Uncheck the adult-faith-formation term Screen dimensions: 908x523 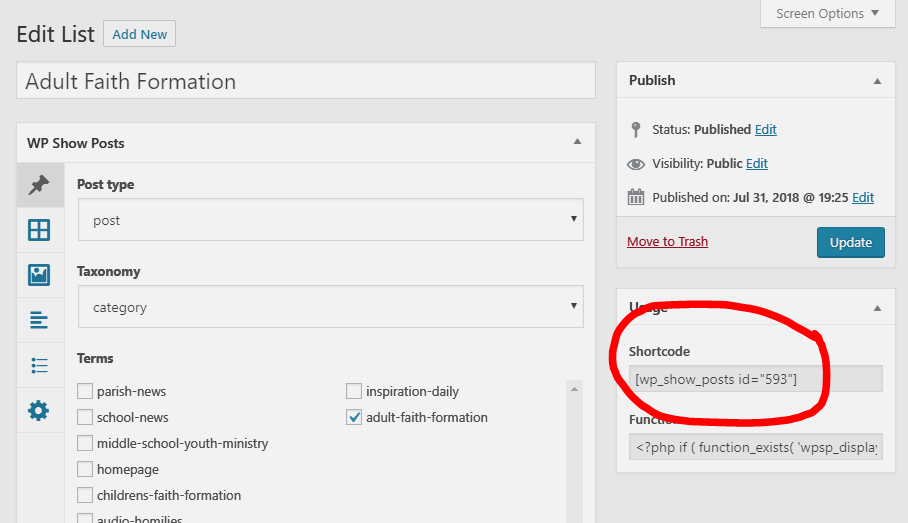[x=354, y=418]
